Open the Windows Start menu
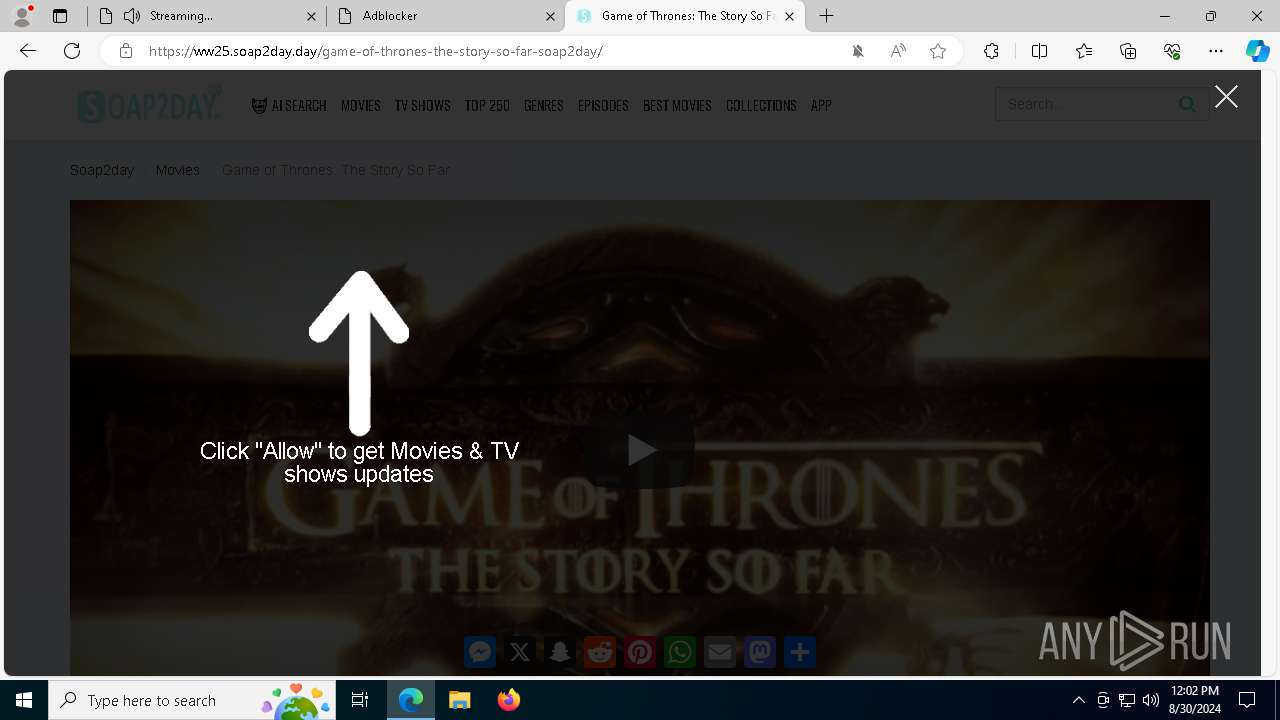The image size is (1280, 720). coord(24,700)
